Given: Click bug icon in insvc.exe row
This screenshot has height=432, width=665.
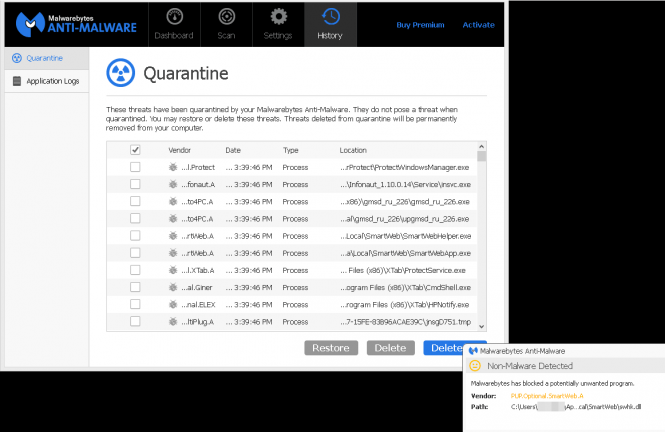Looking at the screenshot, I should tap(173, 184).
